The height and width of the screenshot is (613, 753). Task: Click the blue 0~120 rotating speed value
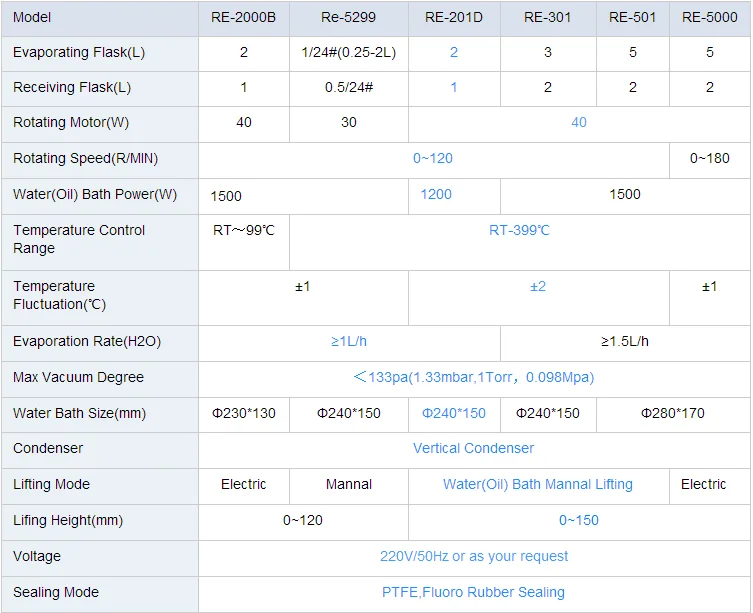click(434, 158)
